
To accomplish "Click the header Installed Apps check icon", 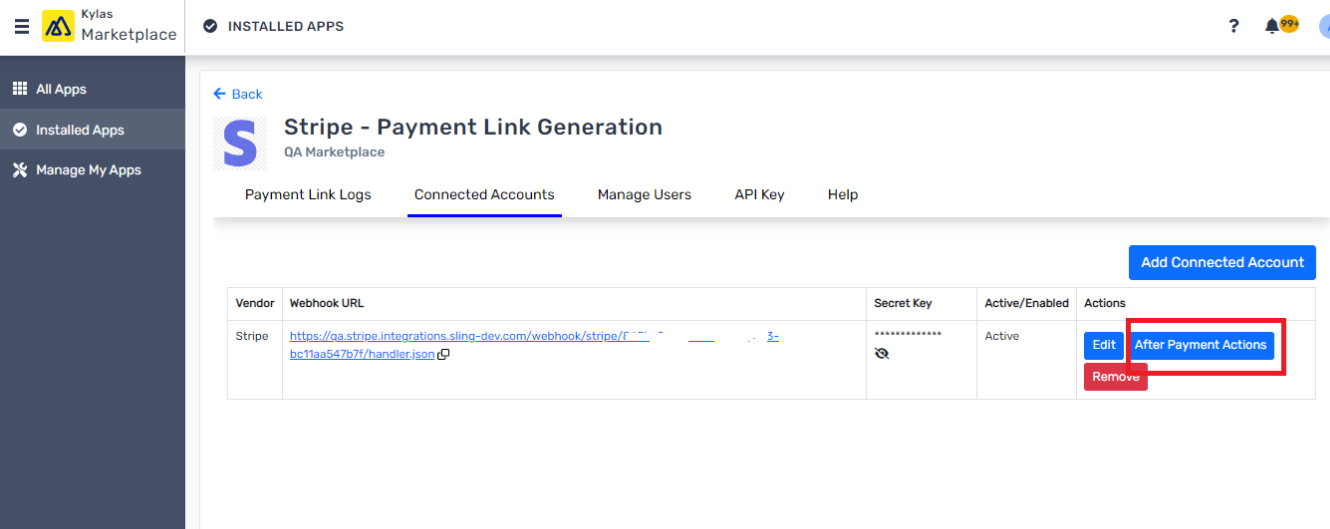I will point(210,26).
